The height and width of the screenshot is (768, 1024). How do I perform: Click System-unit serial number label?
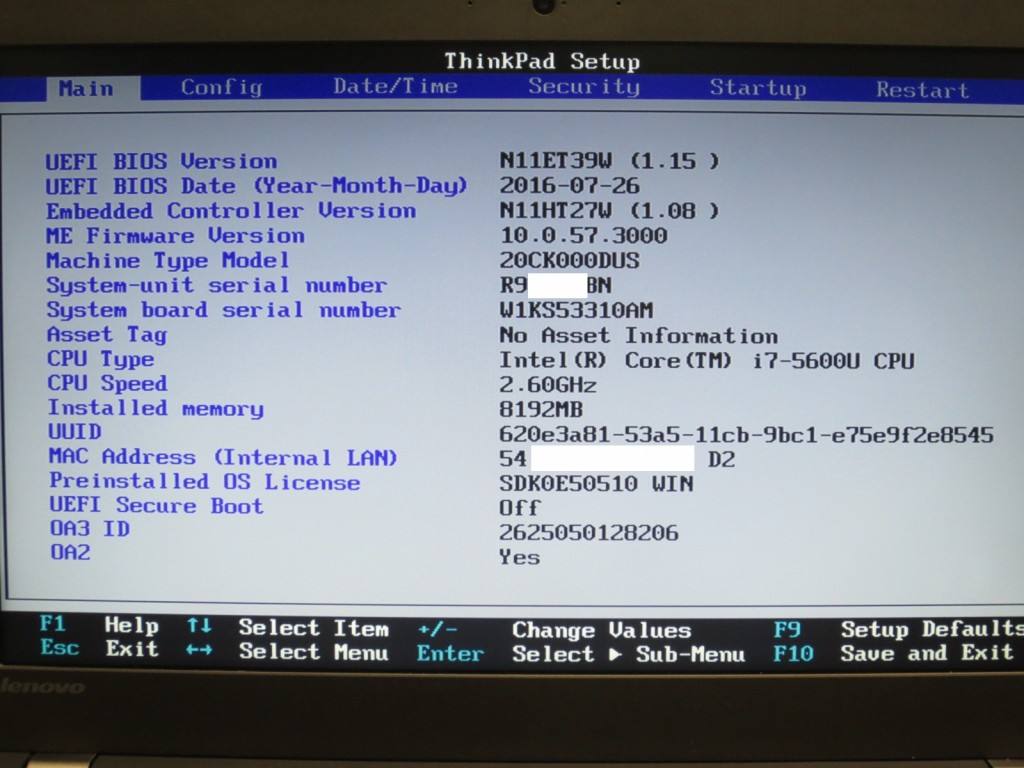[x=216, y=285]
